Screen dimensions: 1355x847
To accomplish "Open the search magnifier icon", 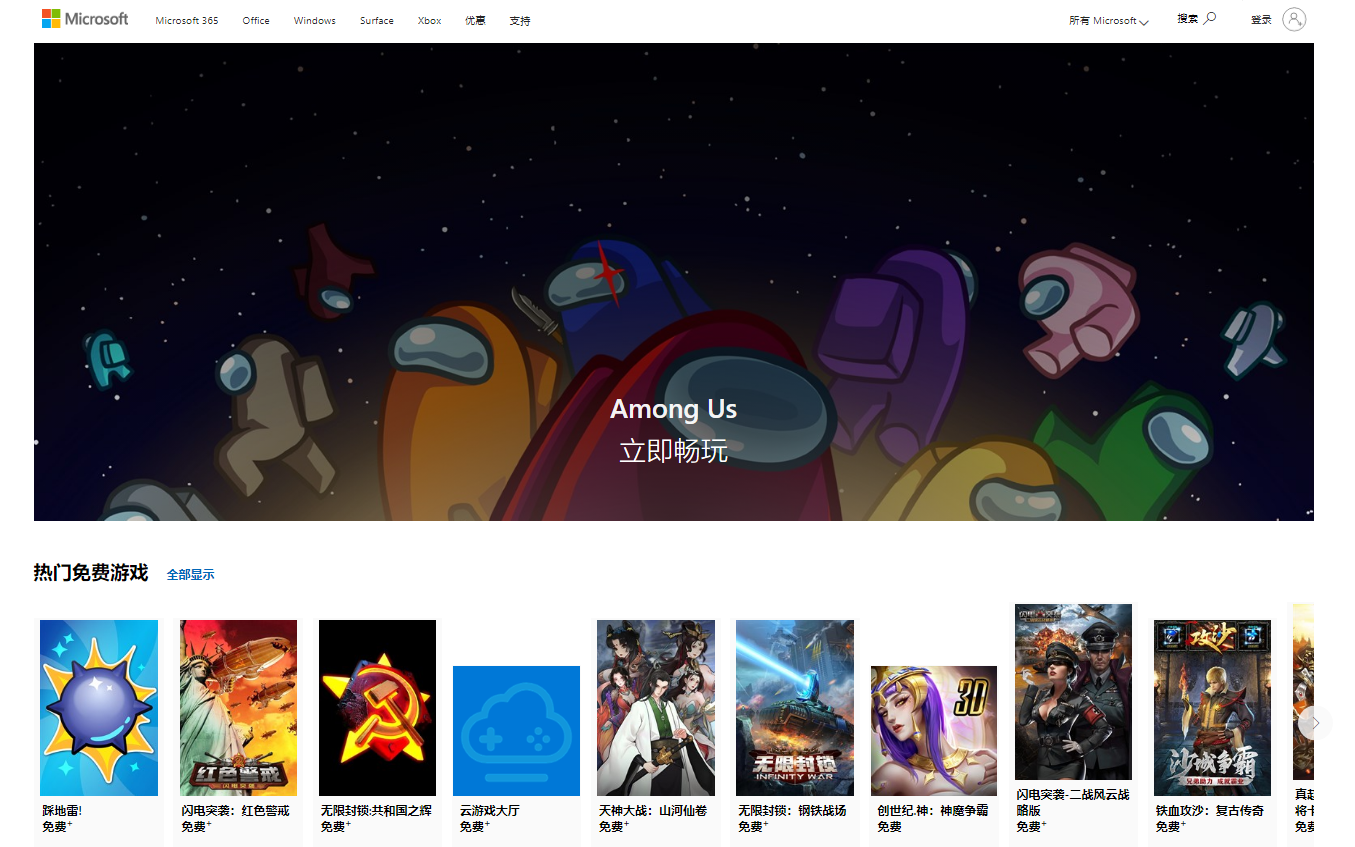I will pos(1210,18).
